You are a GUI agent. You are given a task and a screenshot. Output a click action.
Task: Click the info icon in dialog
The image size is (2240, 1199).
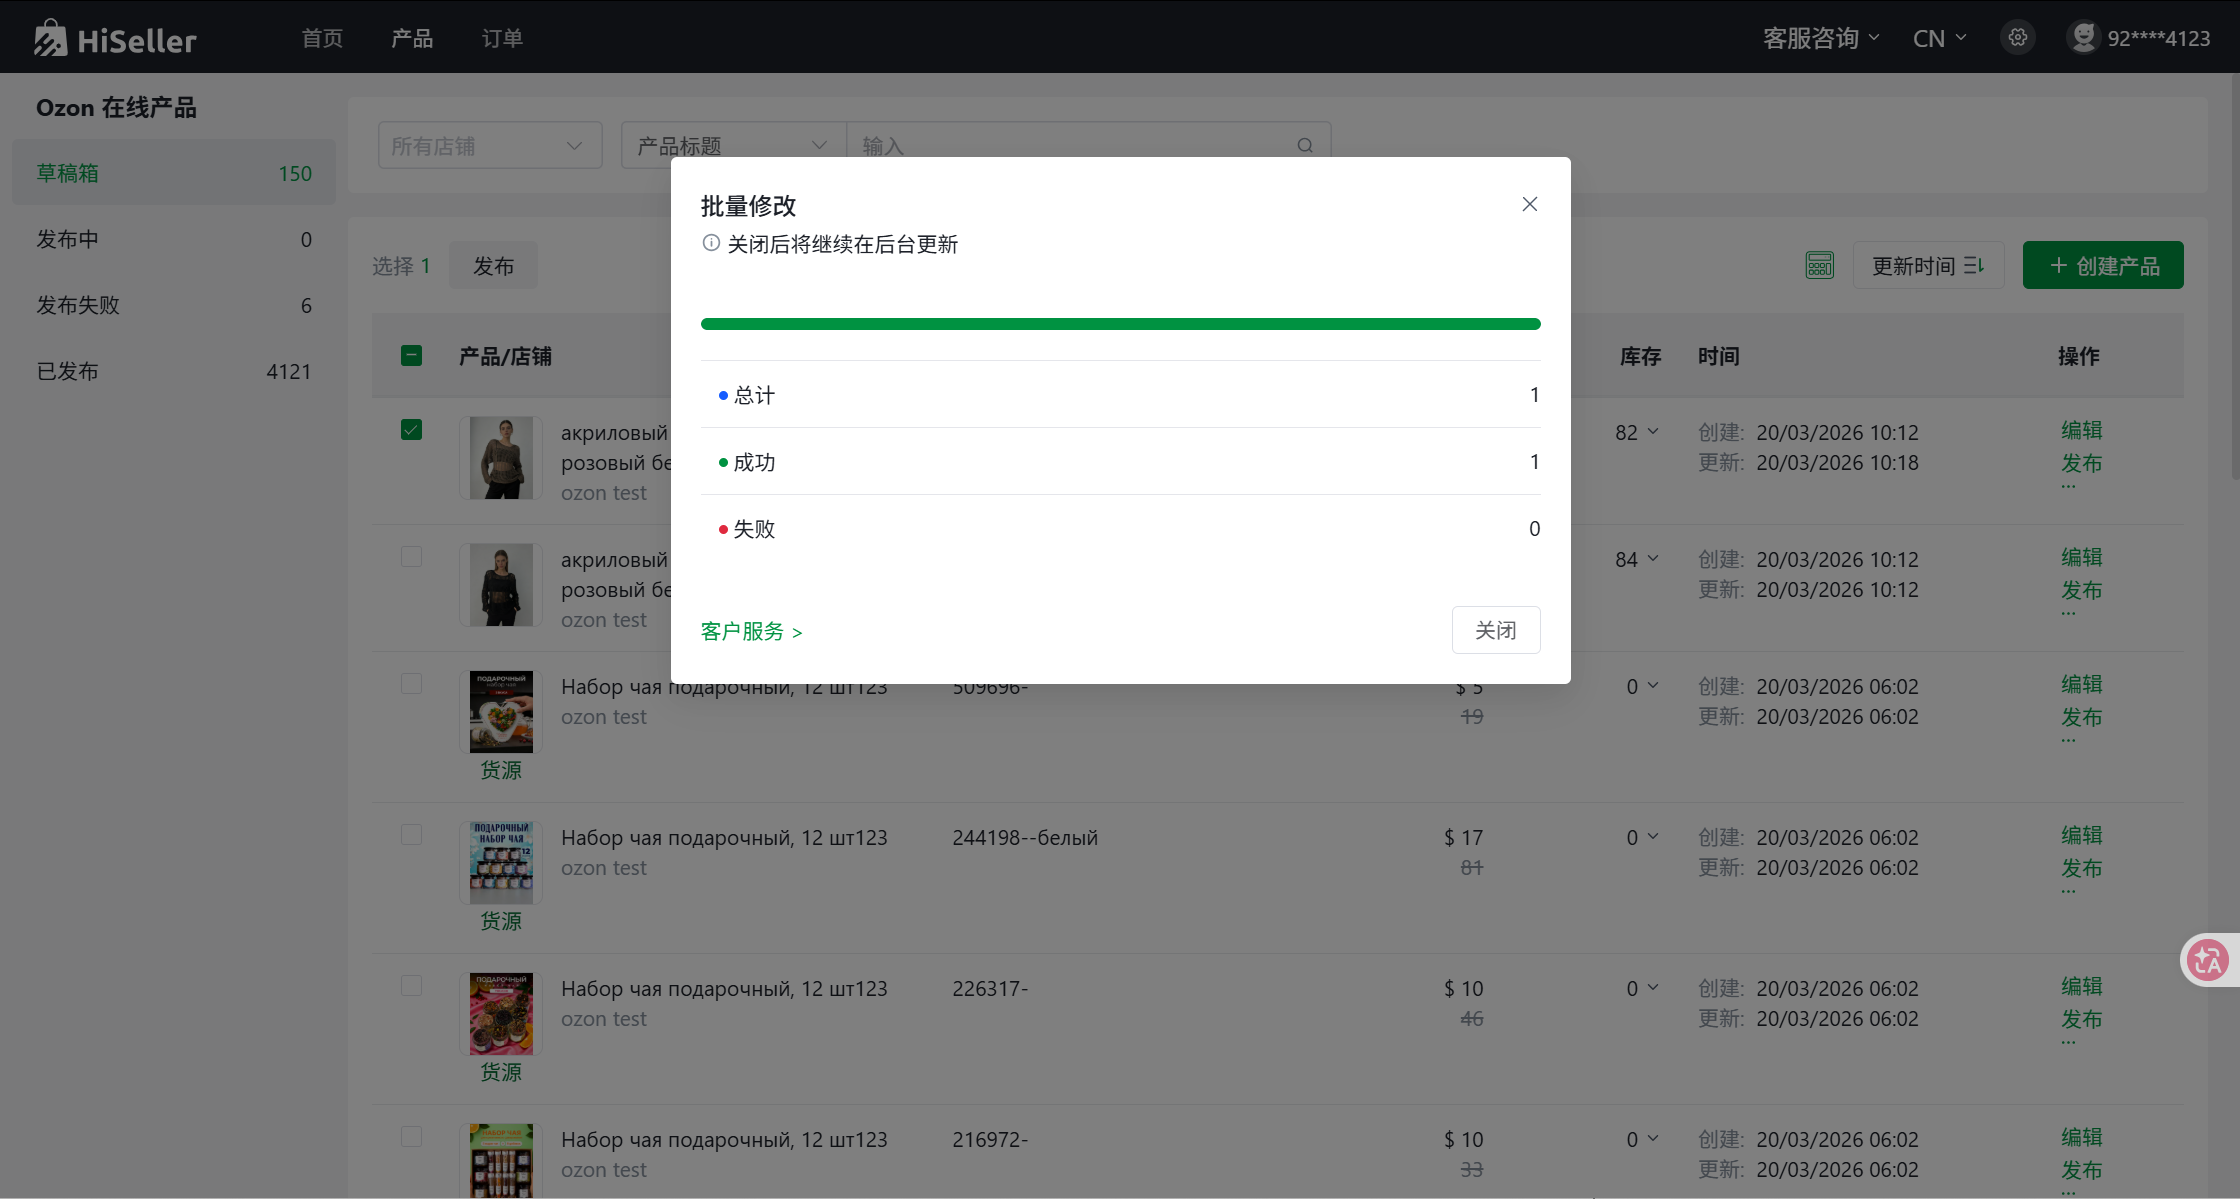[711, 243]
